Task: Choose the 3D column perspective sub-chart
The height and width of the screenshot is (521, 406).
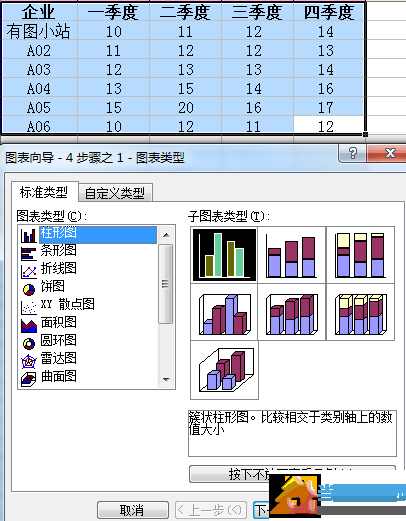Action: (x=224, y=370)
